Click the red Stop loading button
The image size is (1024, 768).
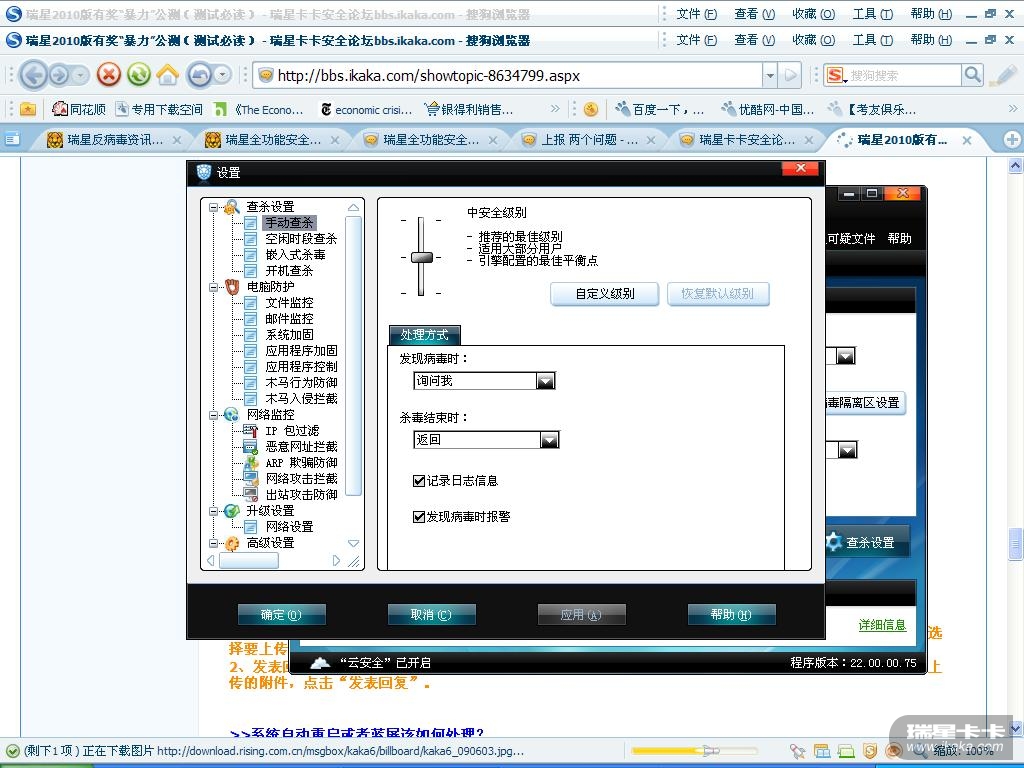[109, 75]
